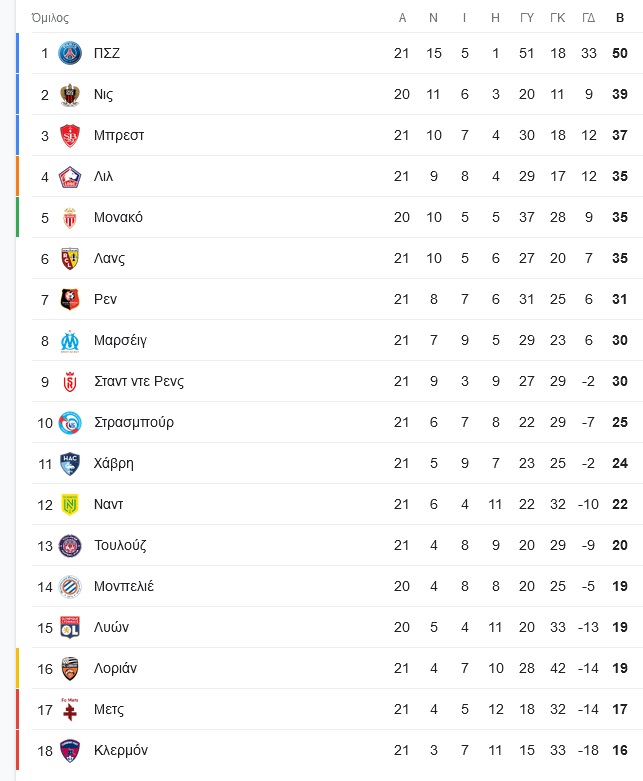The height and width of the screenshot is (781, 643).
Task: Select the Τουλούζ team name
Action: click(x=120, y=545)
